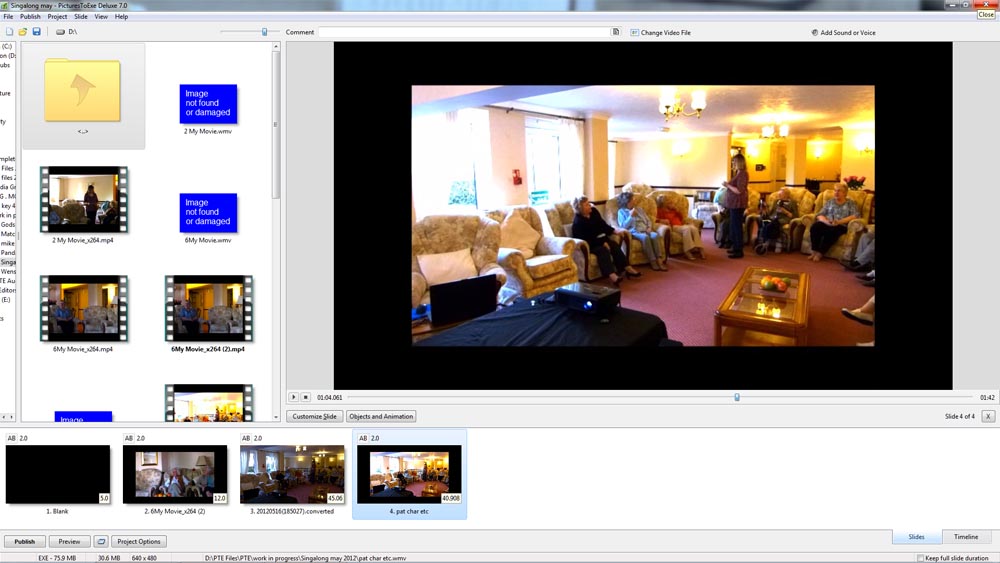This screenshot has height=563, width=1000.
Task: Click the file path in status bar
Action: point(305,558)
